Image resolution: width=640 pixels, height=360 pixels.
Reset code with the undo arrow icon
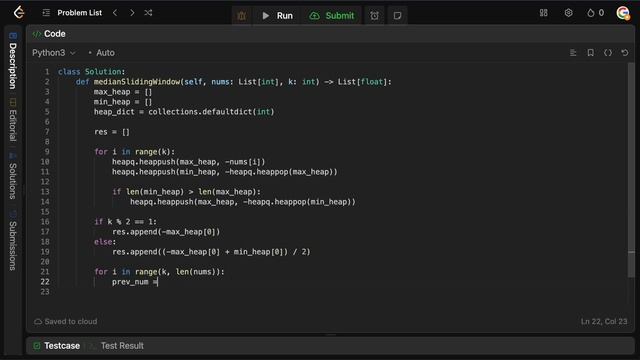point(624,53)
